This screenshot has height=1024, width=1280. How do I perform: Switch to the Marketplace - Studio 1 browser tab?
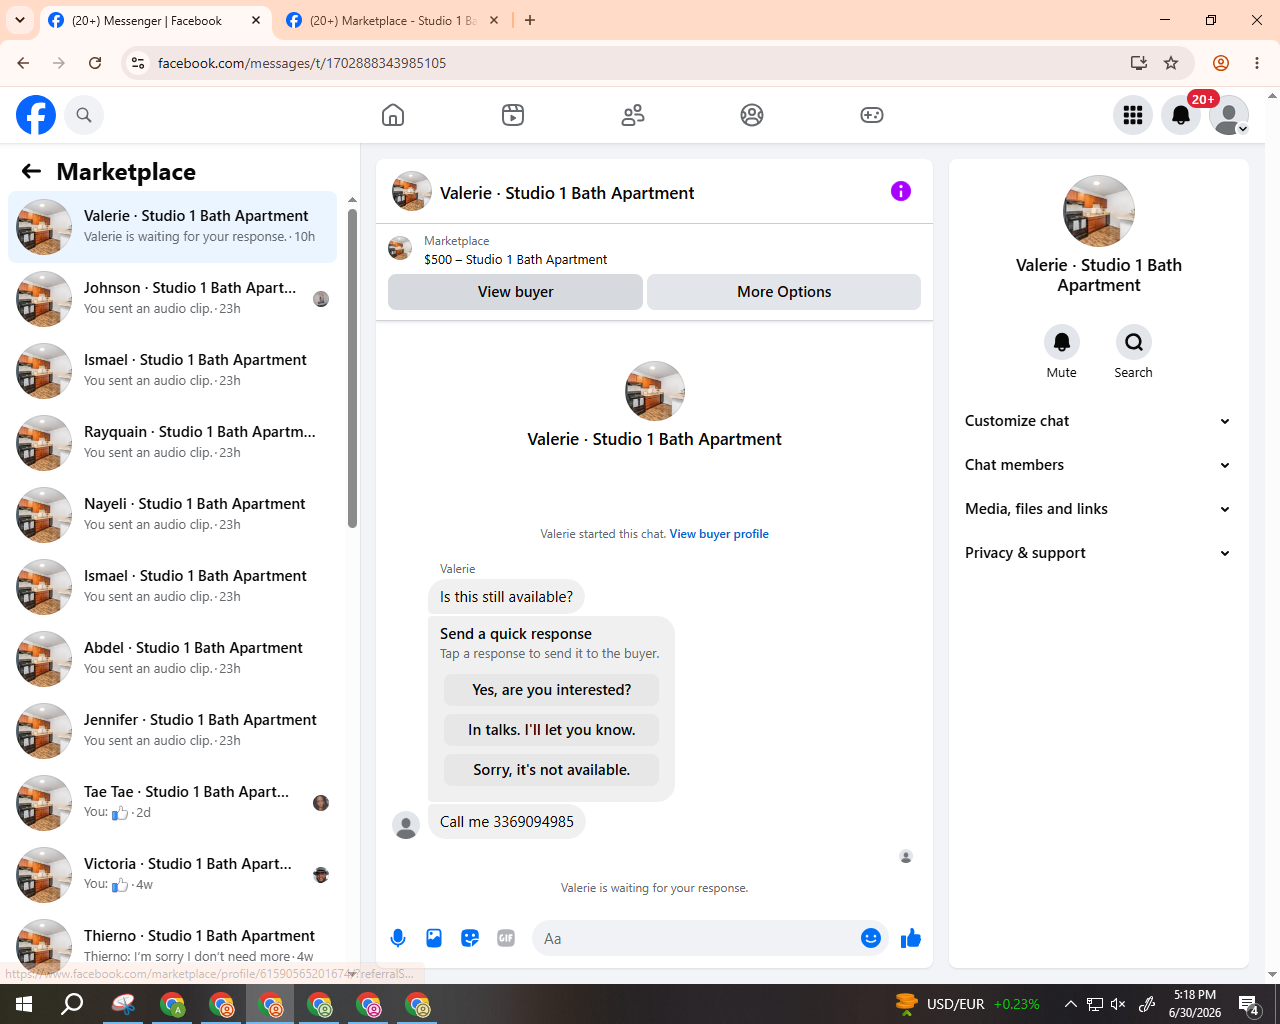tap(392, 20)
